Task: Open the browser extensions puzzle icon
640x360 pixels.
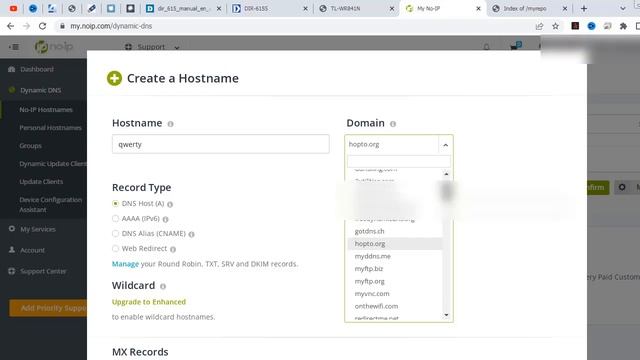Action: [623, 26]
